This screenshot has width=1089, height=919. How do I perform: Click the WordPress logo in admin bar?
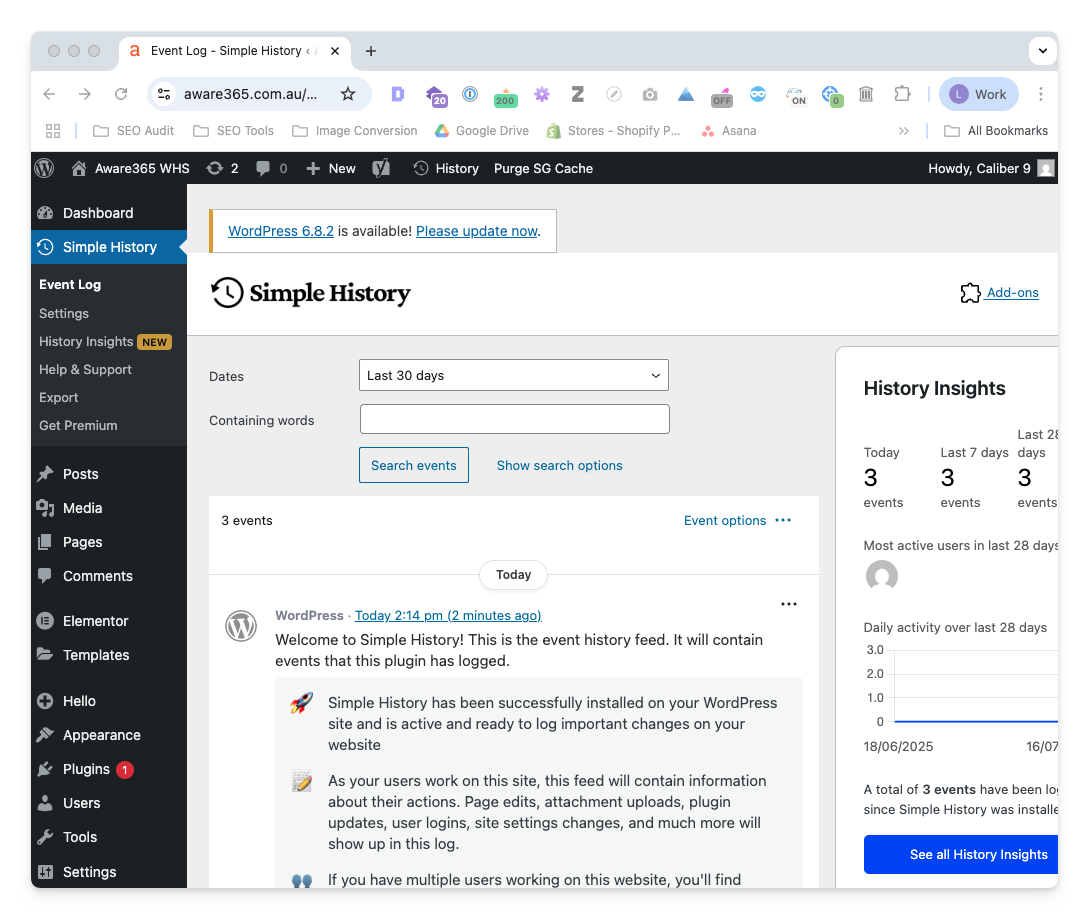click(x=44, y=168)
